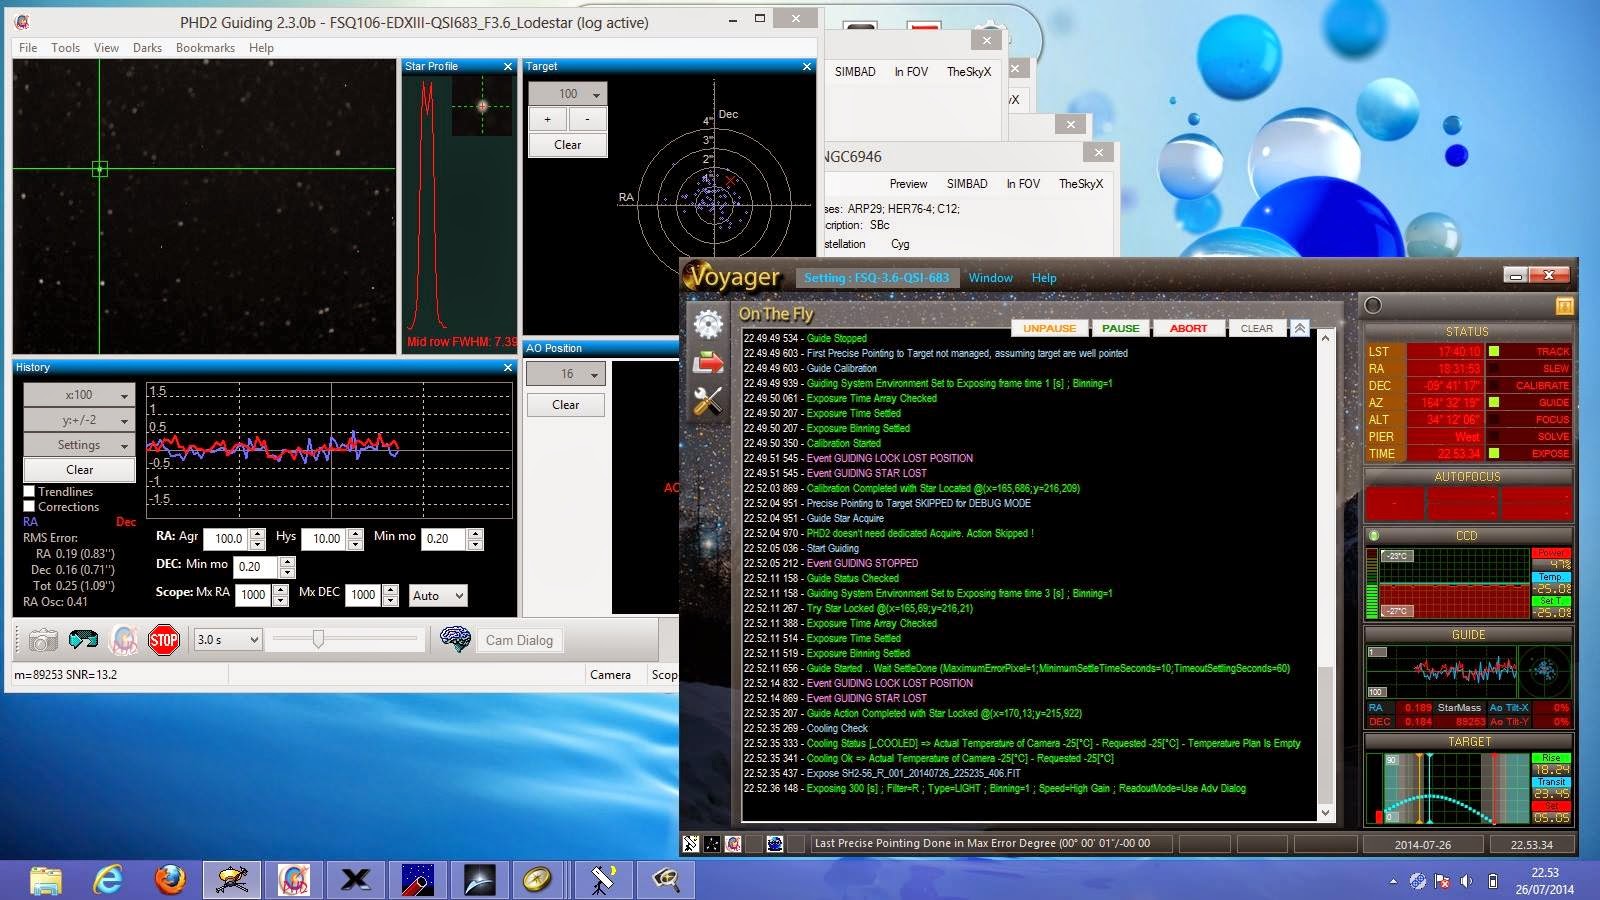Click scroll-down arrow of Voyager log
The image size is (1600, 900).
pos(1325,813)
